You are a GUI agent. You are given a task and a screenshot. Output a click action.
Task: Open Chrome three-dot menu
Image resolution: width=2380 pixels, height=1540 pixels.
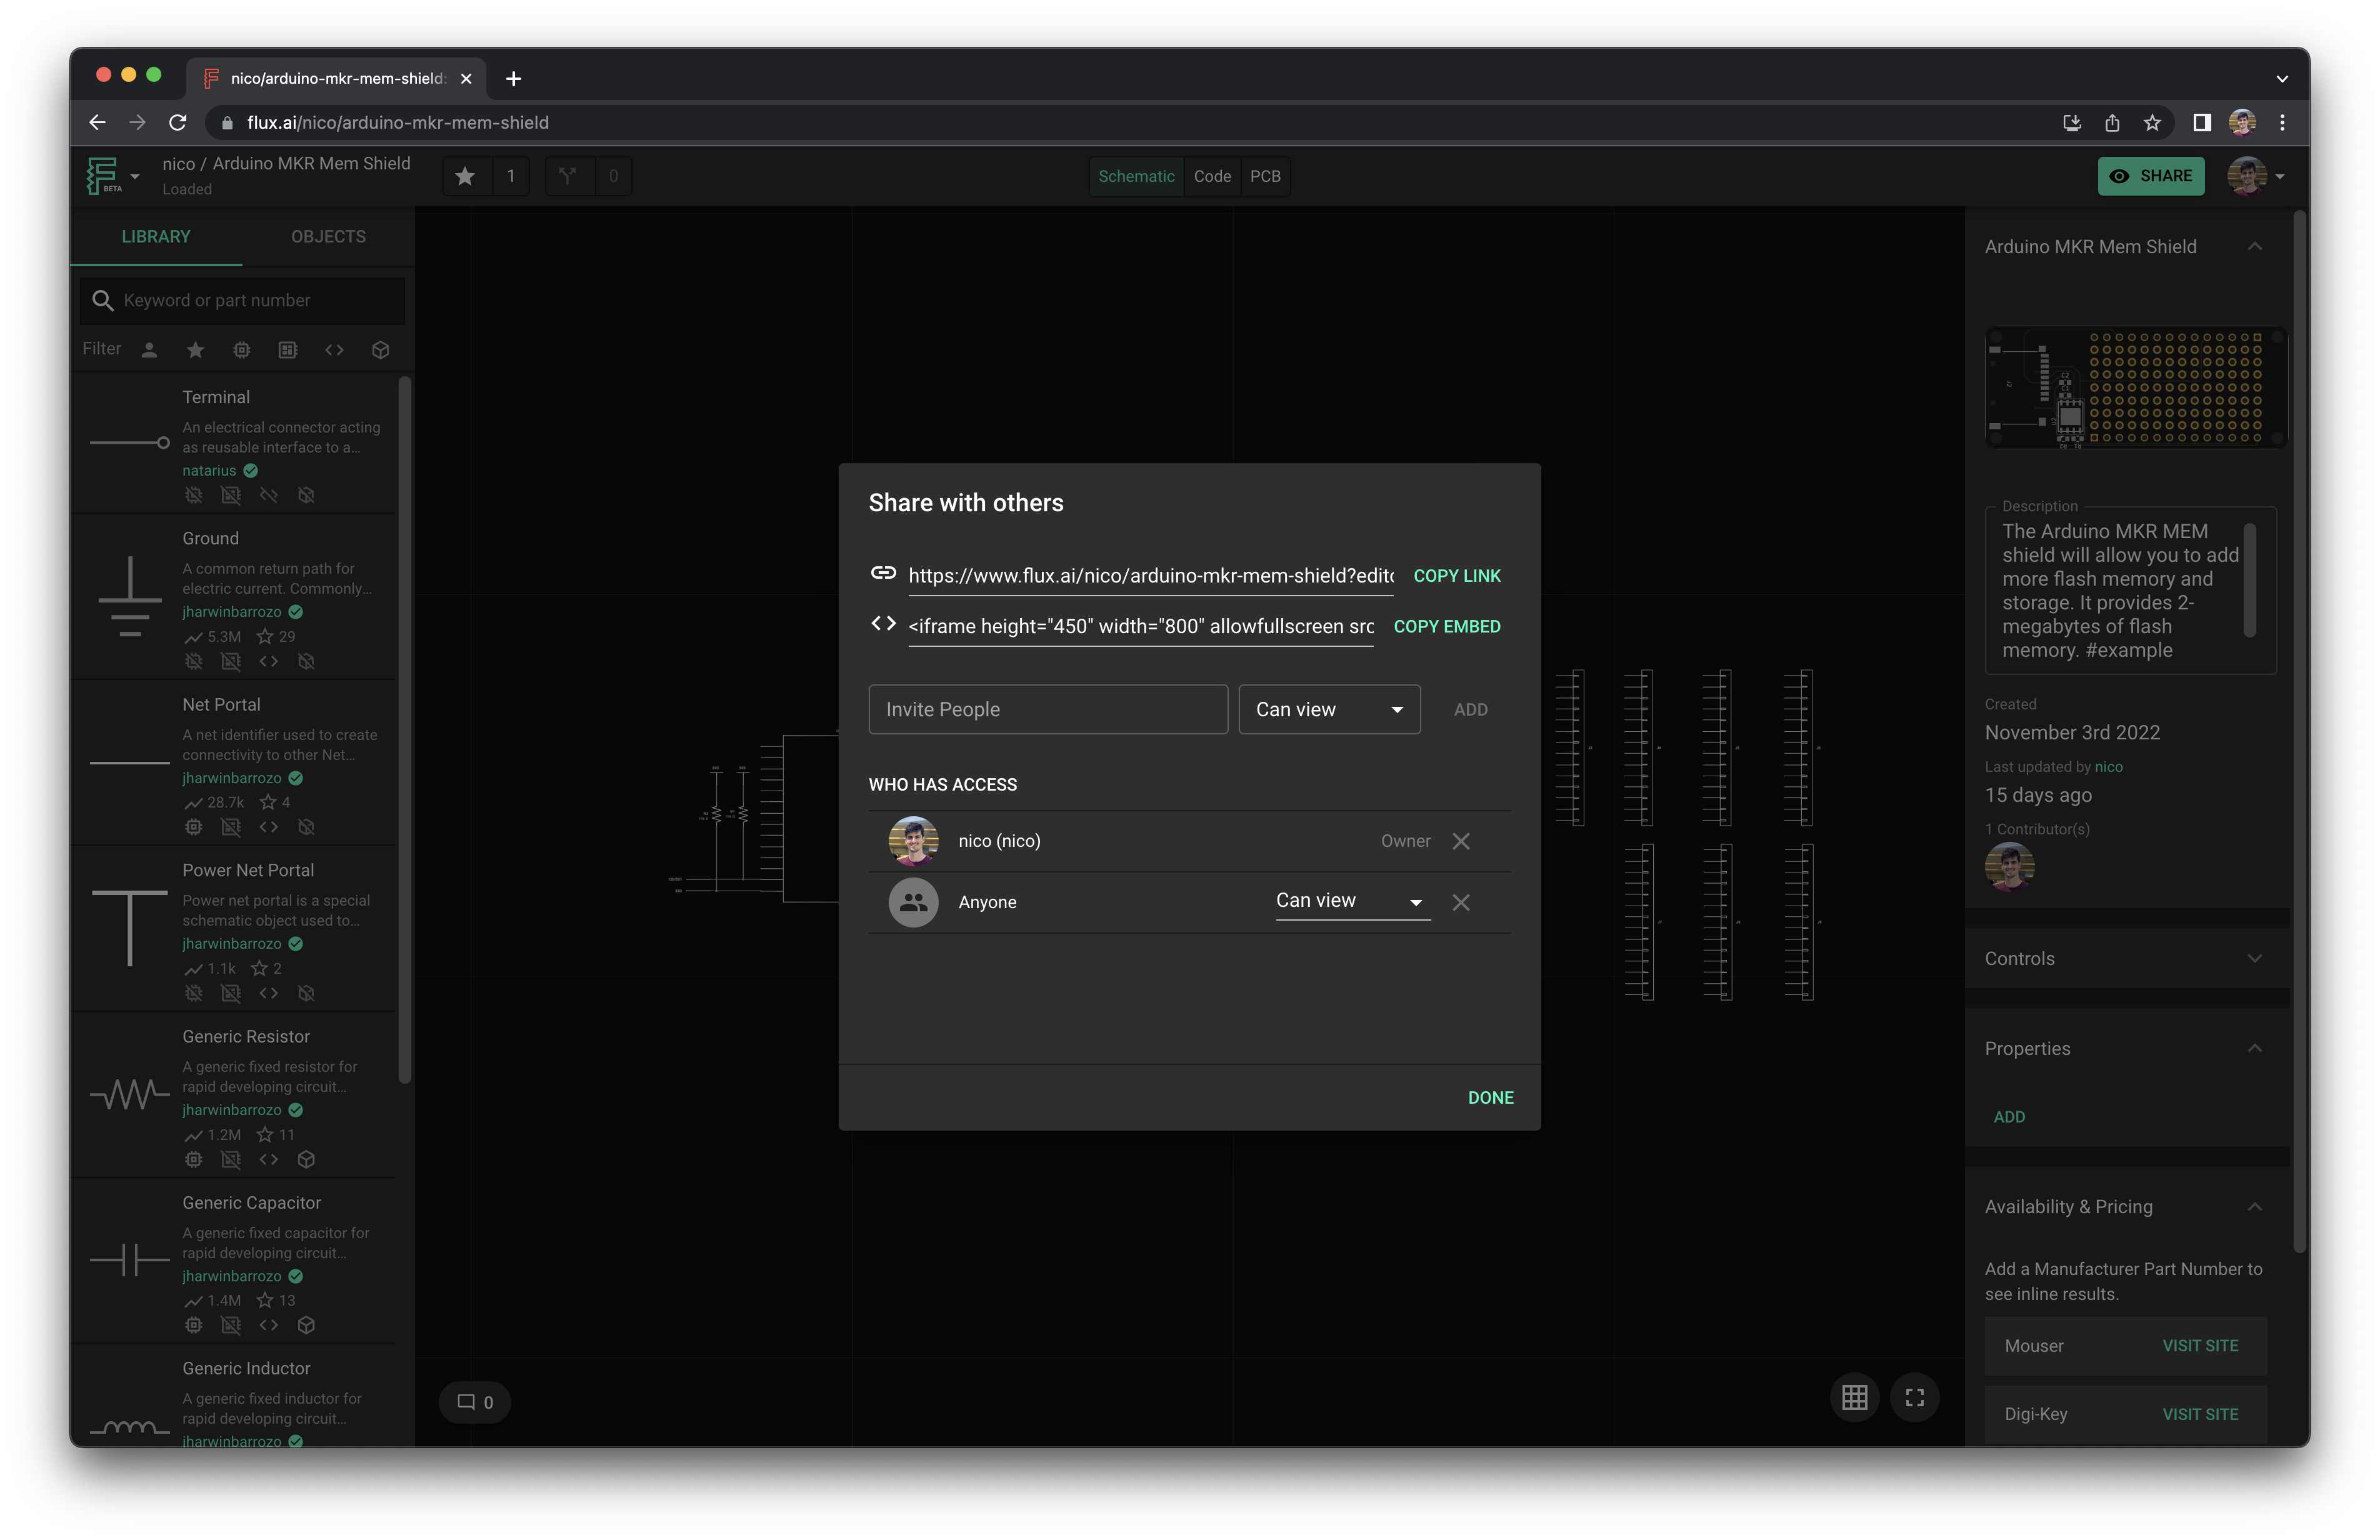coord(2282,122)
